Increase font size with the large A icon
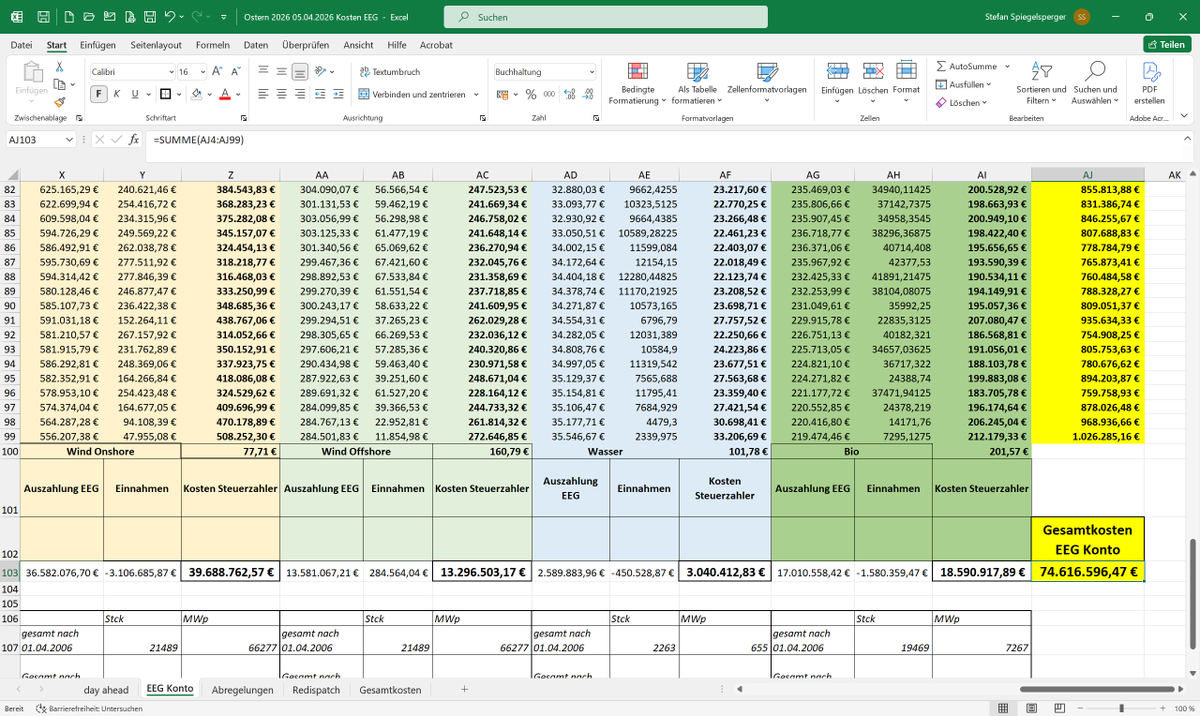The height and width of the screenshot is (716, 1200). point(217,72)
